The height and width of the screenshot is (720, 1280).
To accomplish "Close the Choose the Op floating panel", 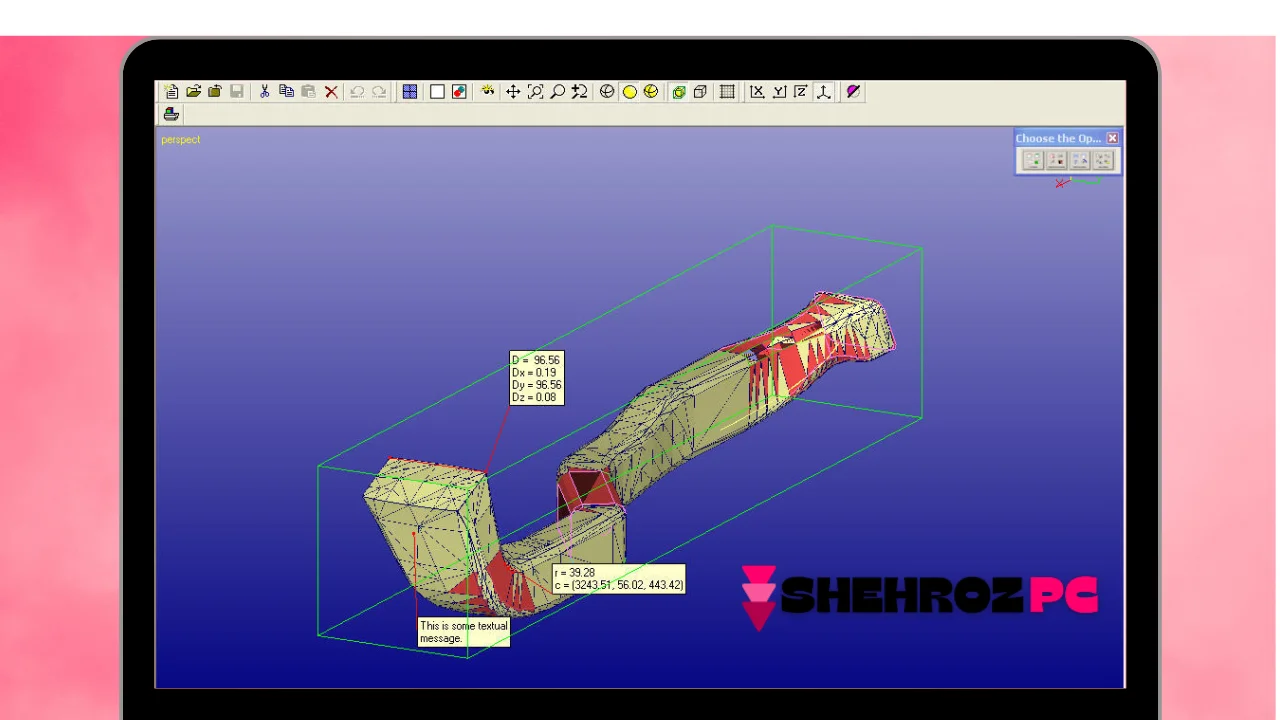I will (x=1112, y=138).
